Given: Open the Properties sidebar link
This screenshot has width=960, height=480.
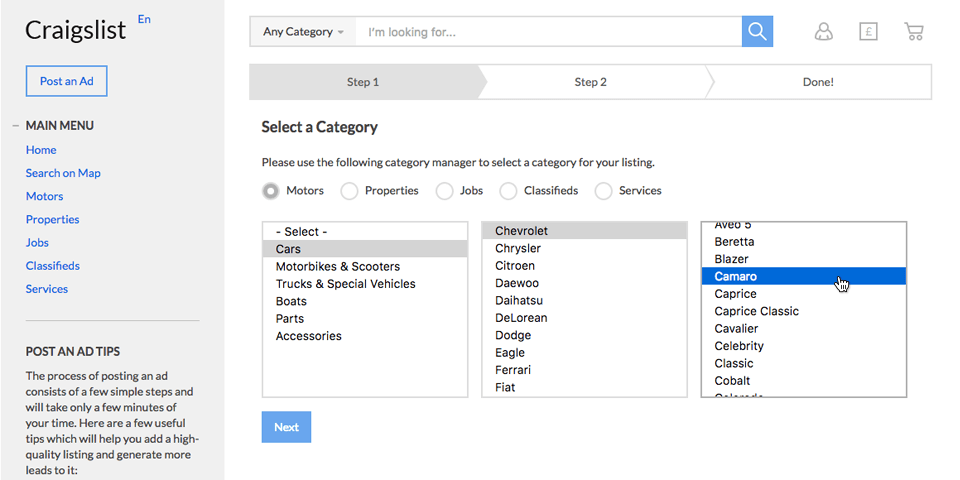Looking at the screenshot, I should pyautogui.click(x=53, y=219).
